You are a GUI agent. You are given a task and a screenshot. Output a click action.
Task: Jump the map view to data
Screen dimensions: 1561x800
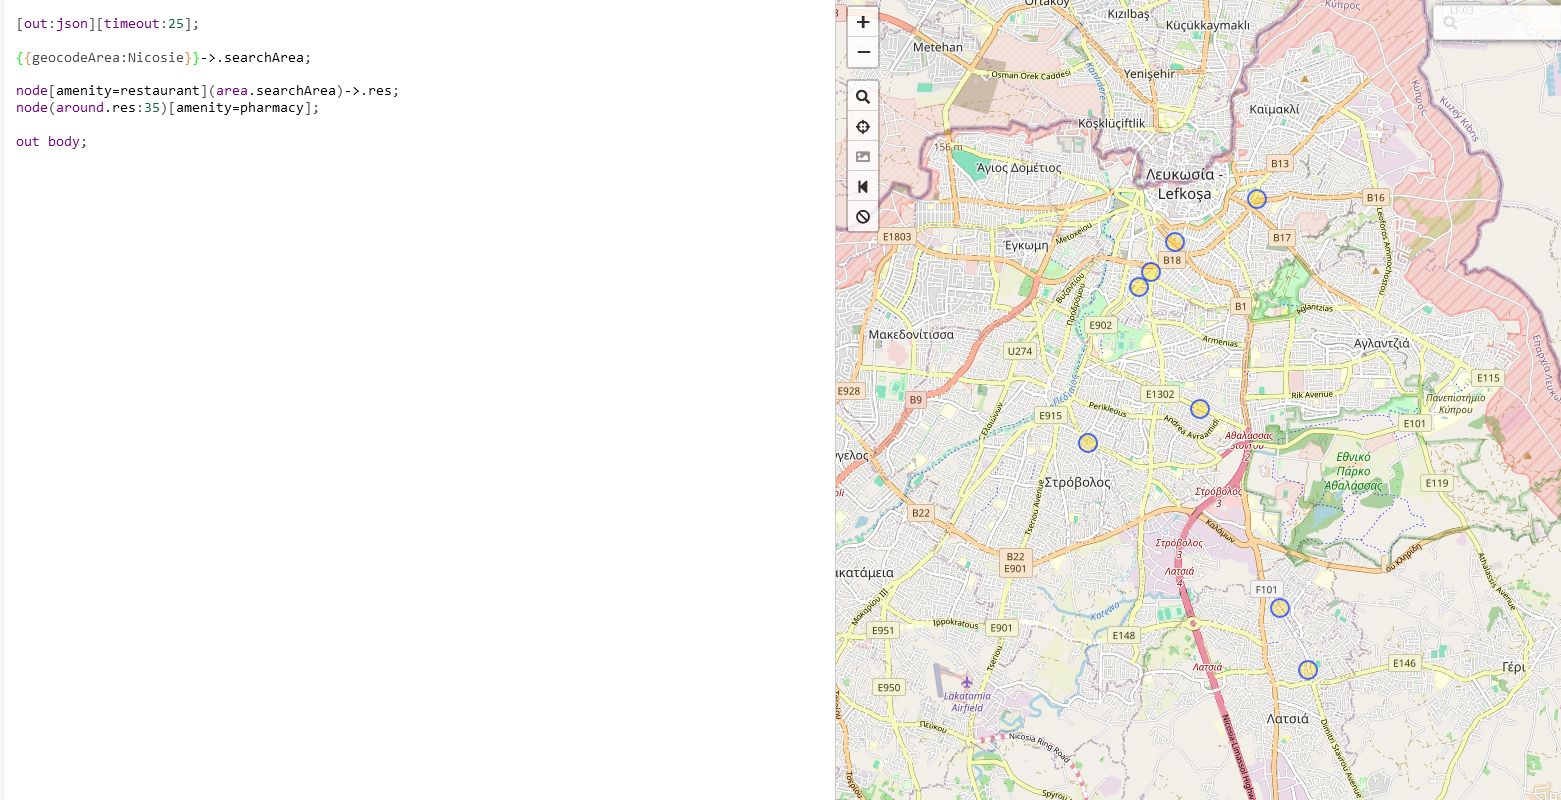[862, 187]
